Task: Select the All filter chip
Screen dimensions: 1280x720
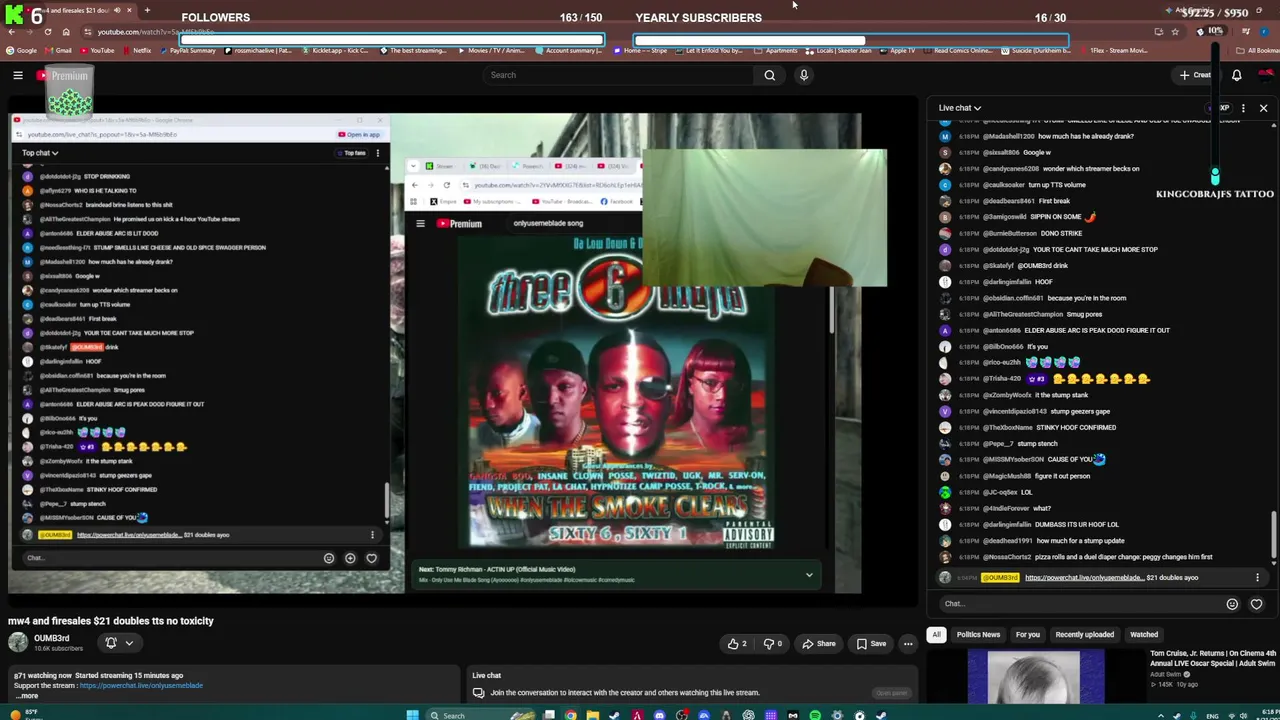Action: (937, 635)
